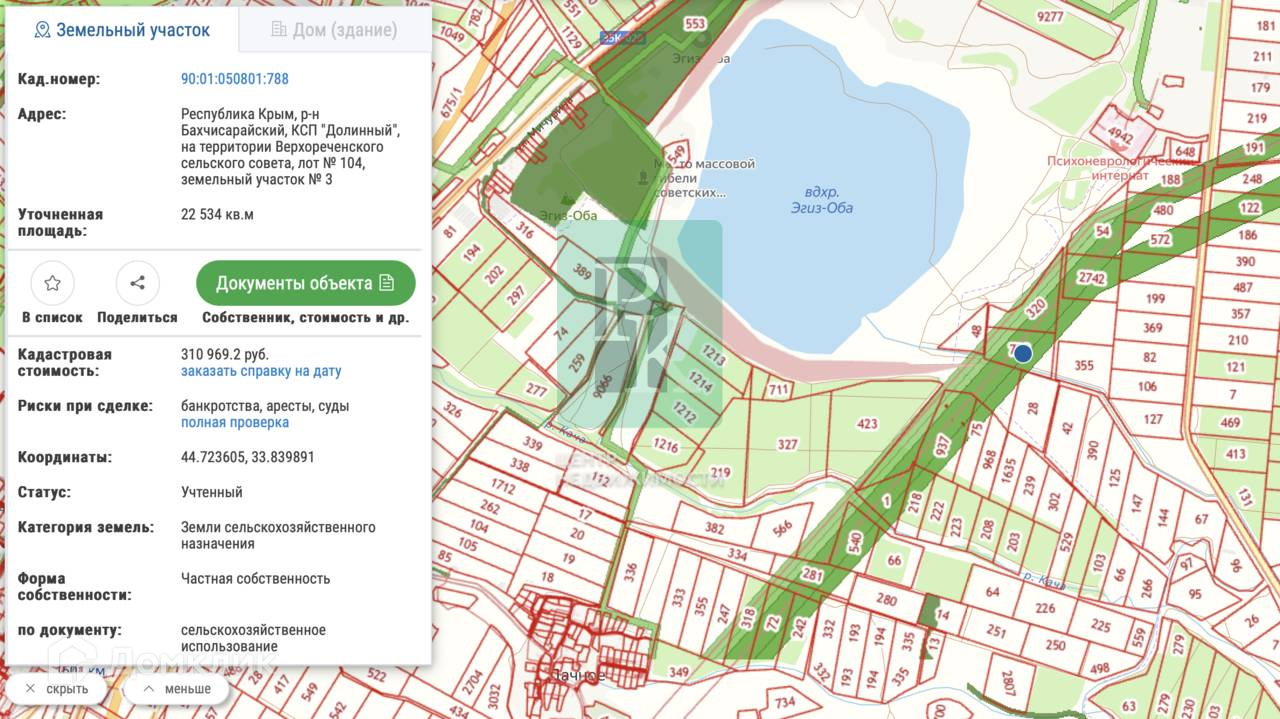The width and height of the screenshot is (1280, 719).
Task: Click area value 22 534 кв.м
Action: point(217,214)
